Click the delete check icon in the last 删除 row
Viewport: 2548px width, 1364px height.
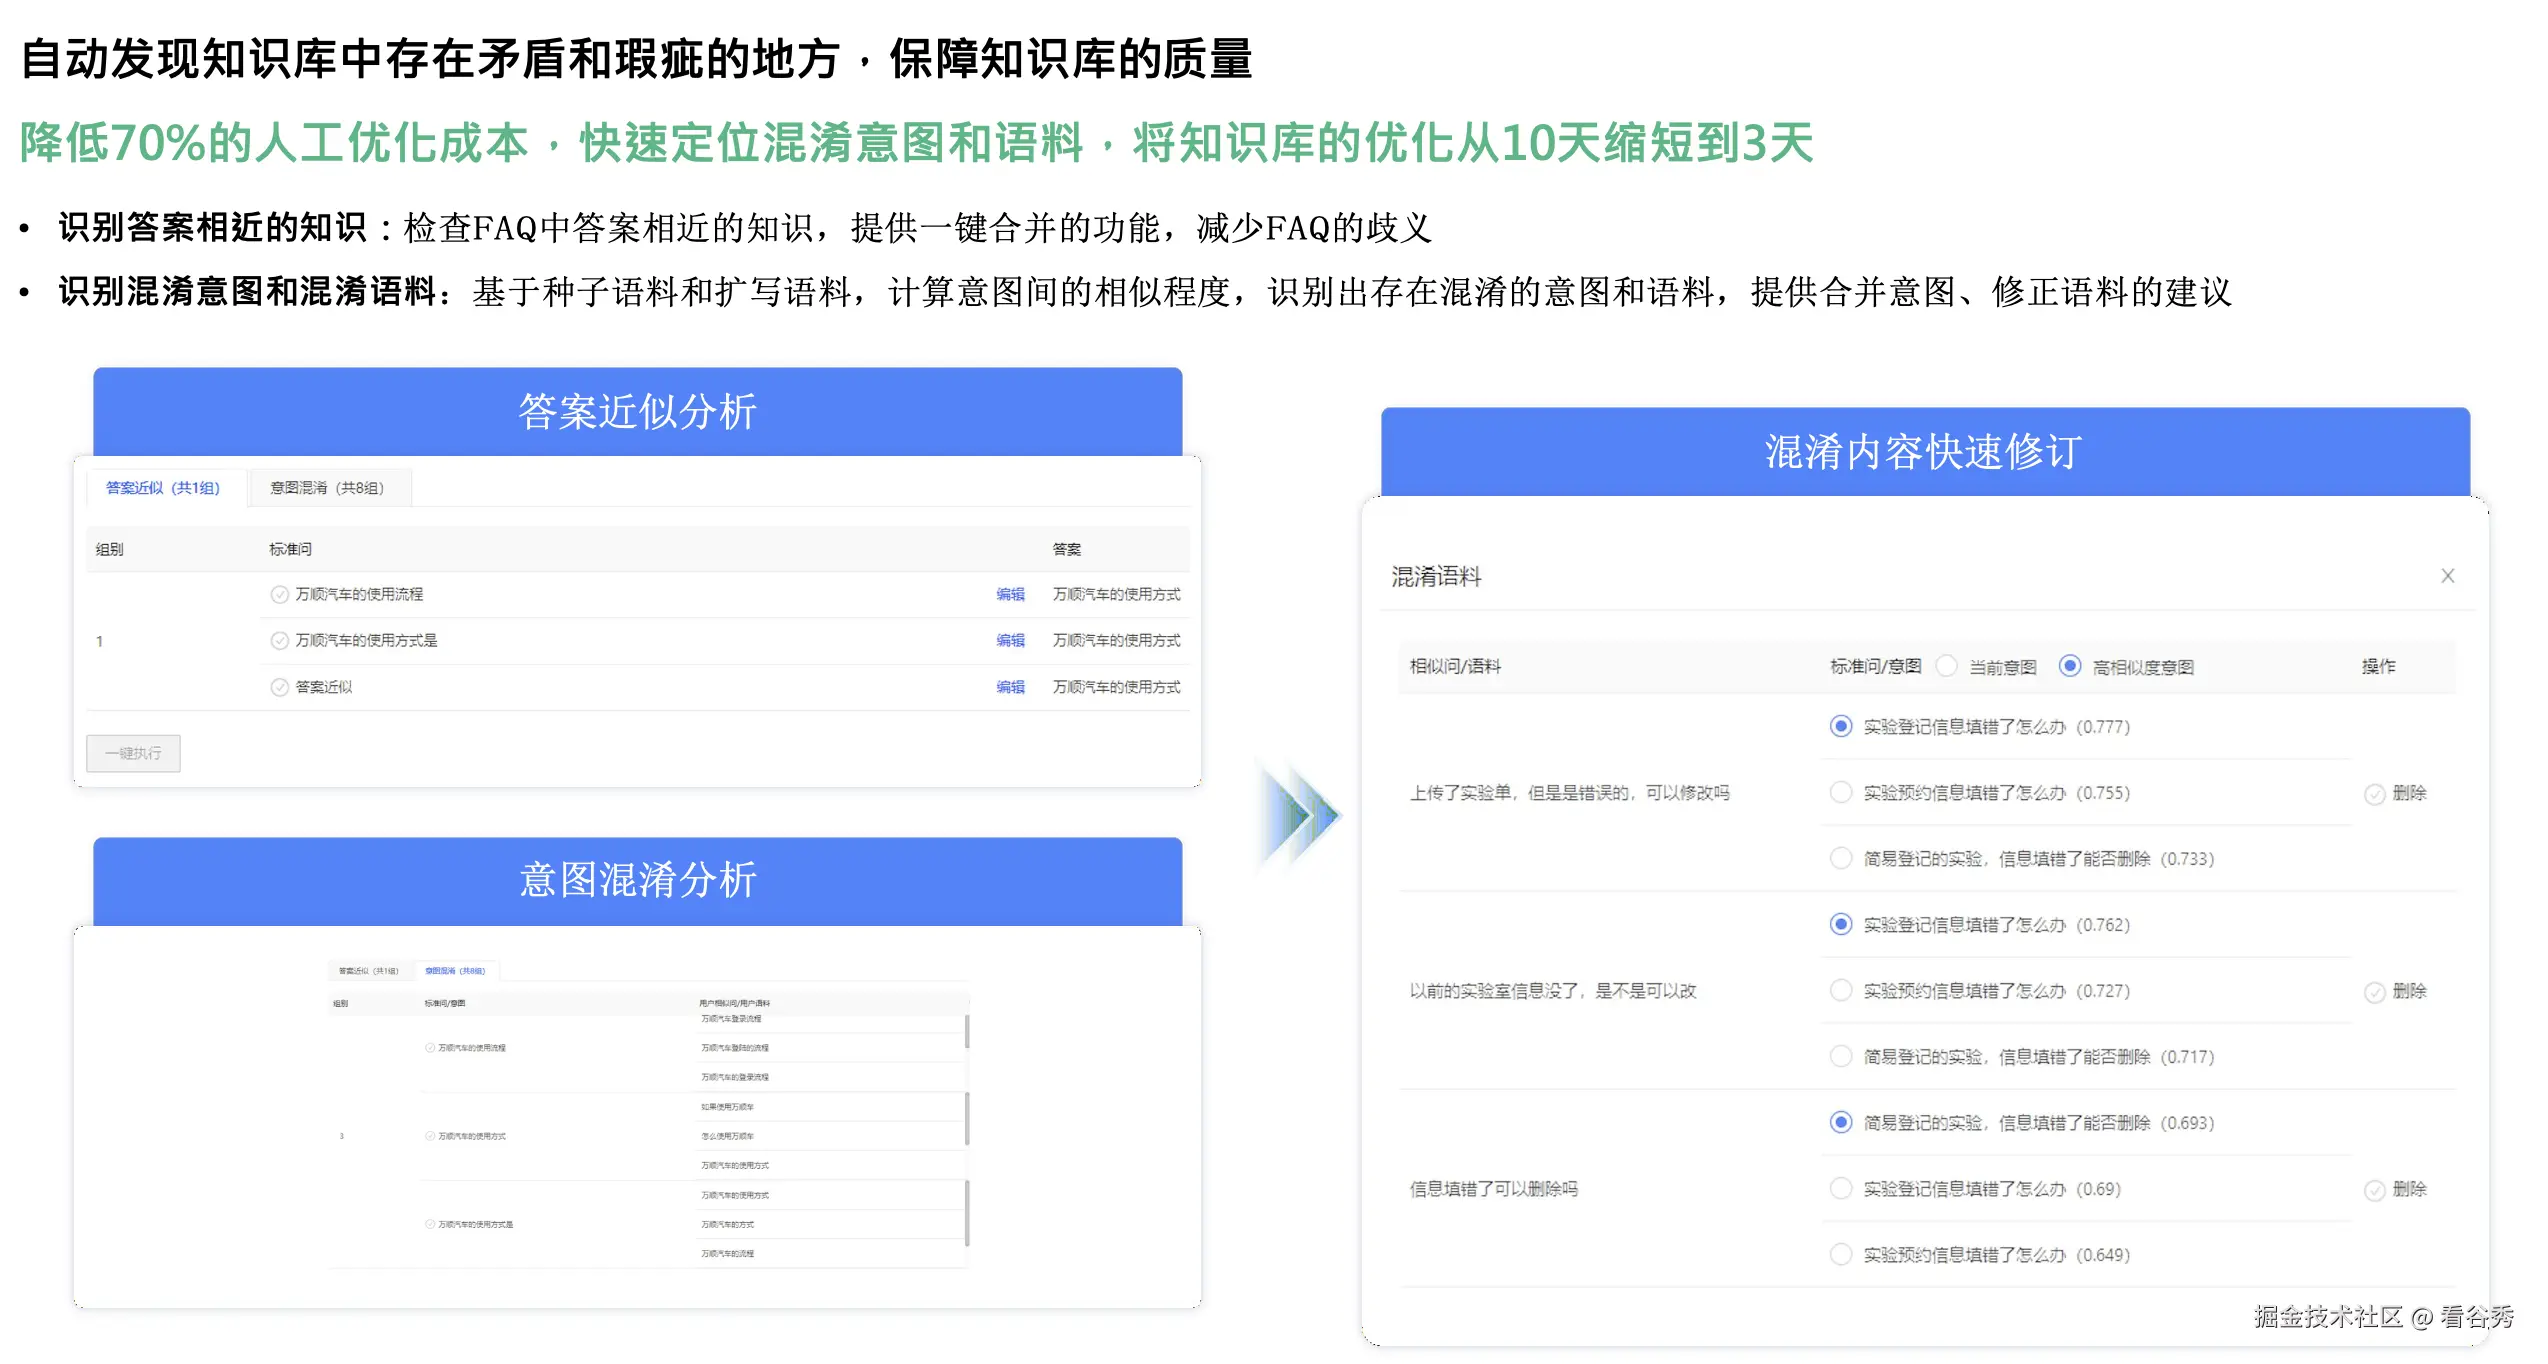[2377, 1189]
